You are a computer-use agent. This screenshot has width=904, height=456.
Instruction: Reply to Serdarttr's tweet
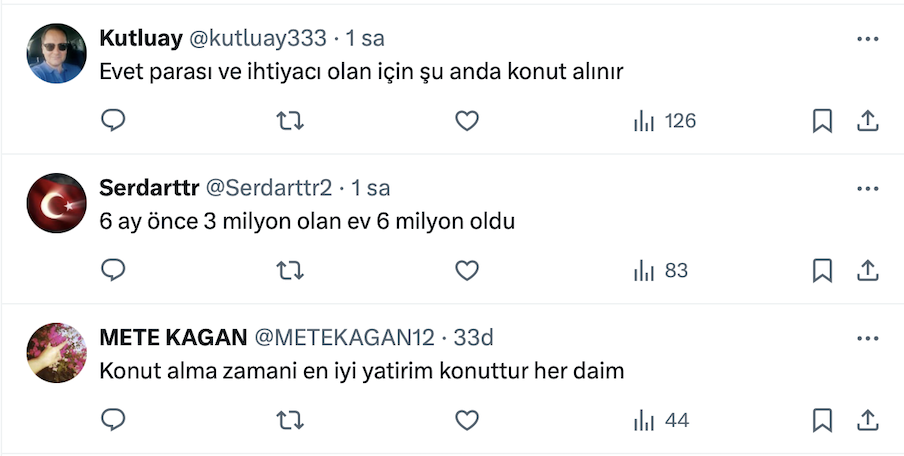pos(114,271)
